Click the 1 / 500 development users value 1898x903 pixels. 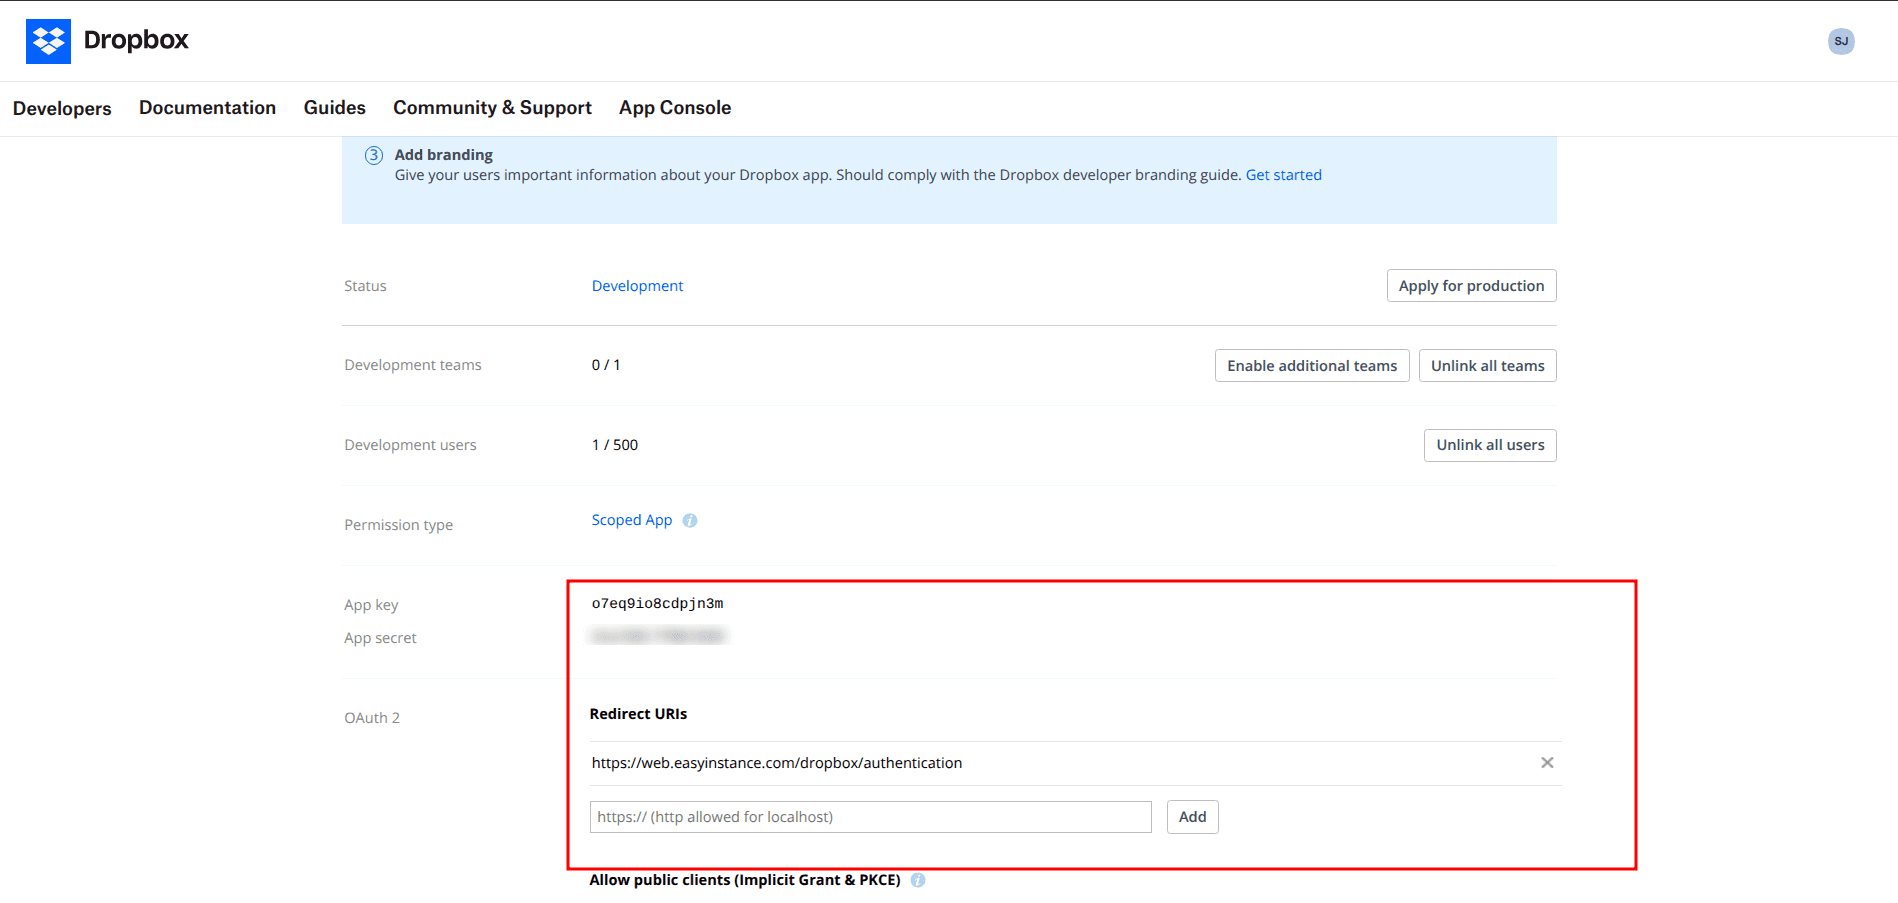point(615,445)
